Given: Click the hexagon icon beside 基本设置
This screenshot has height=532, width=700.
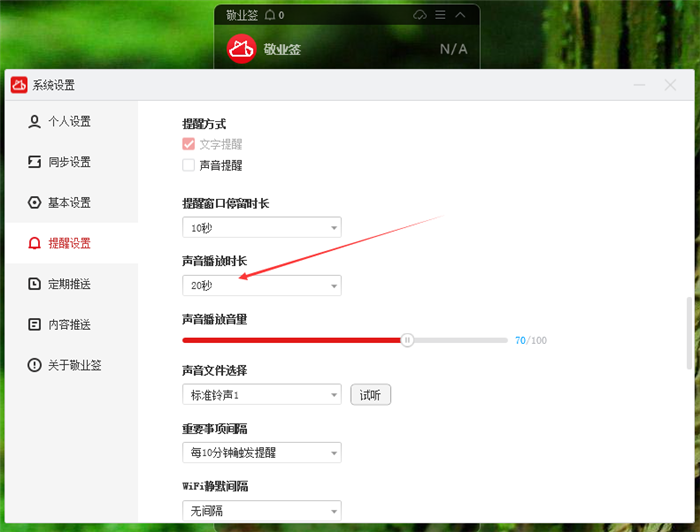Looking at the screenshot, I should [x=34, y=203].
